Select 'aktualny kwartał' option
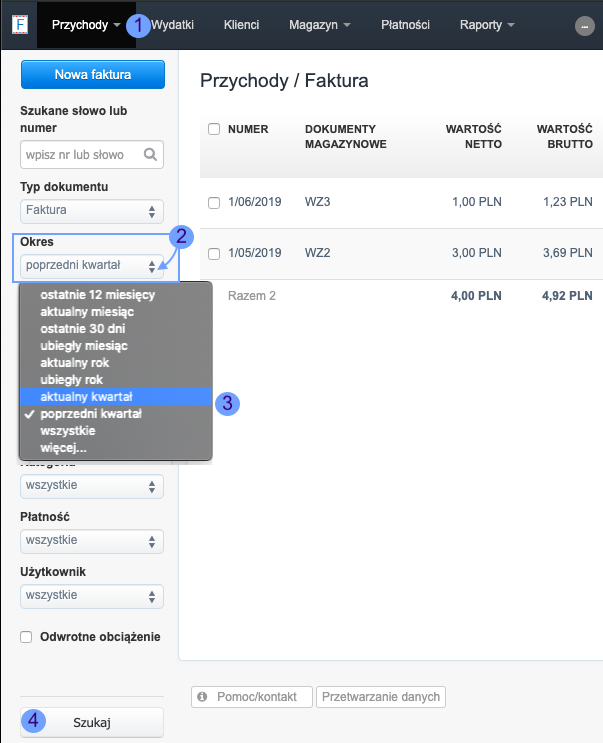 coord(116,397)
